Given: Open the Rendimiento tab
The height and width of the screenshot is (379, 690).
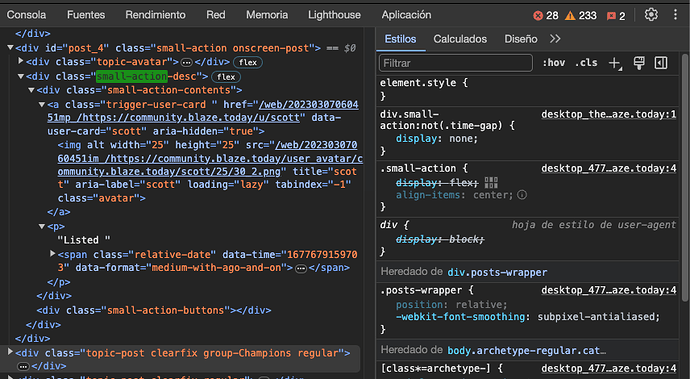Looking at the screenshot, I should click(x=155, y=15).
